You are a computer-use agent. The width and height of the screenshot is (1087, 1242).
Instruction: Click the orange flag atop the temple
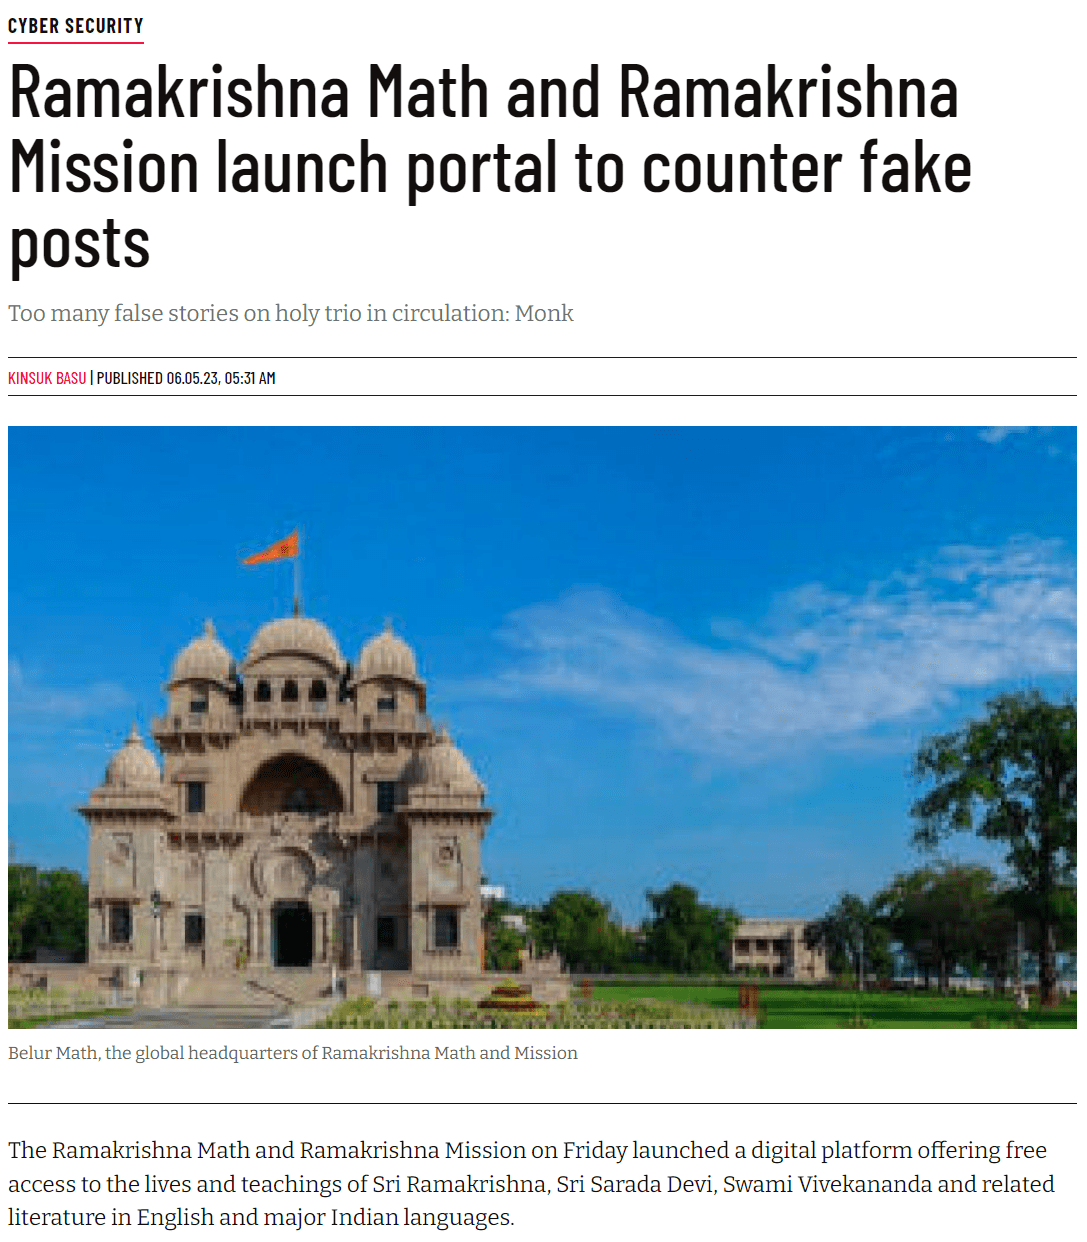click(x=272, y=549)
